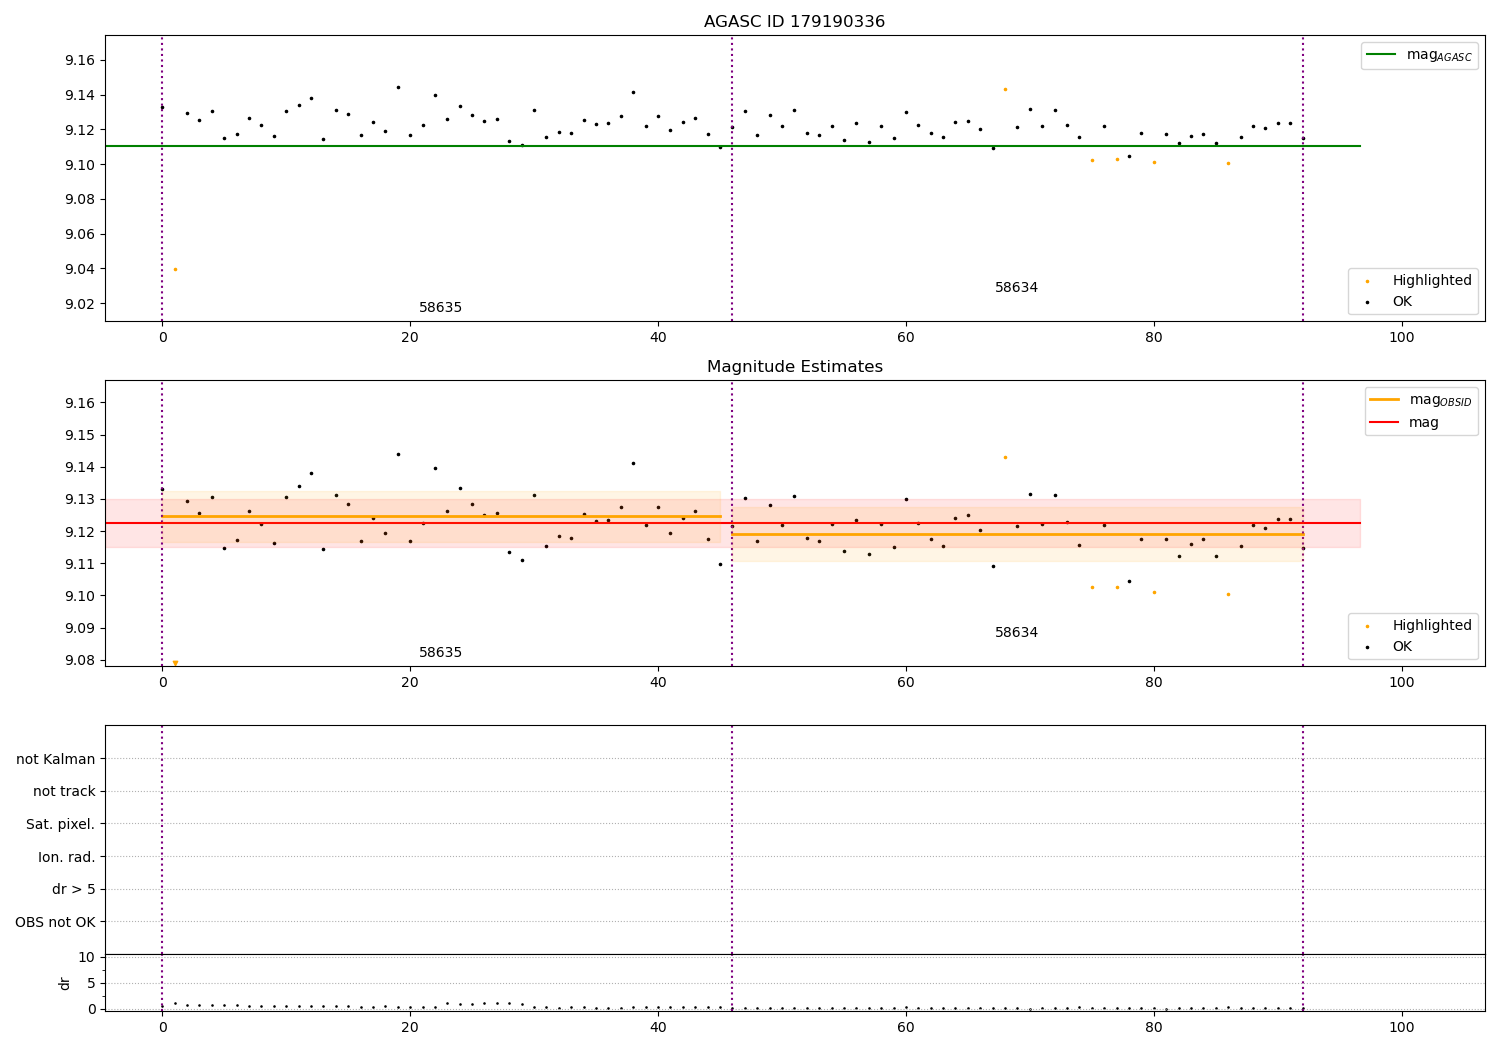Click the 60 x-axis tick of the top plot
1500x1050 pixels.
pos(906,338)
